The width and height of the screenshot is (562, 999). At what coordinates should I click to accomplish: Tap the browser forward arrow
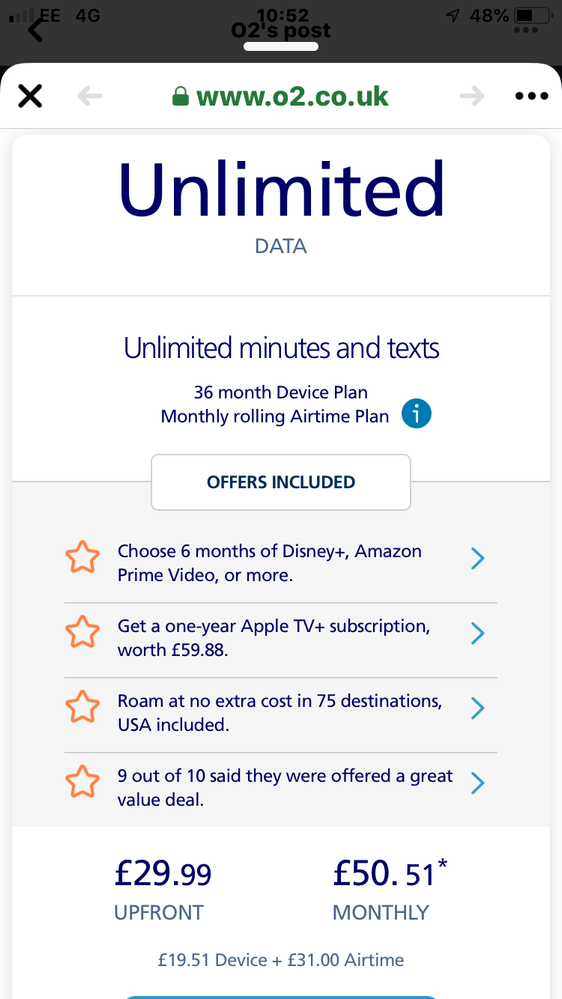click(472, 96)
